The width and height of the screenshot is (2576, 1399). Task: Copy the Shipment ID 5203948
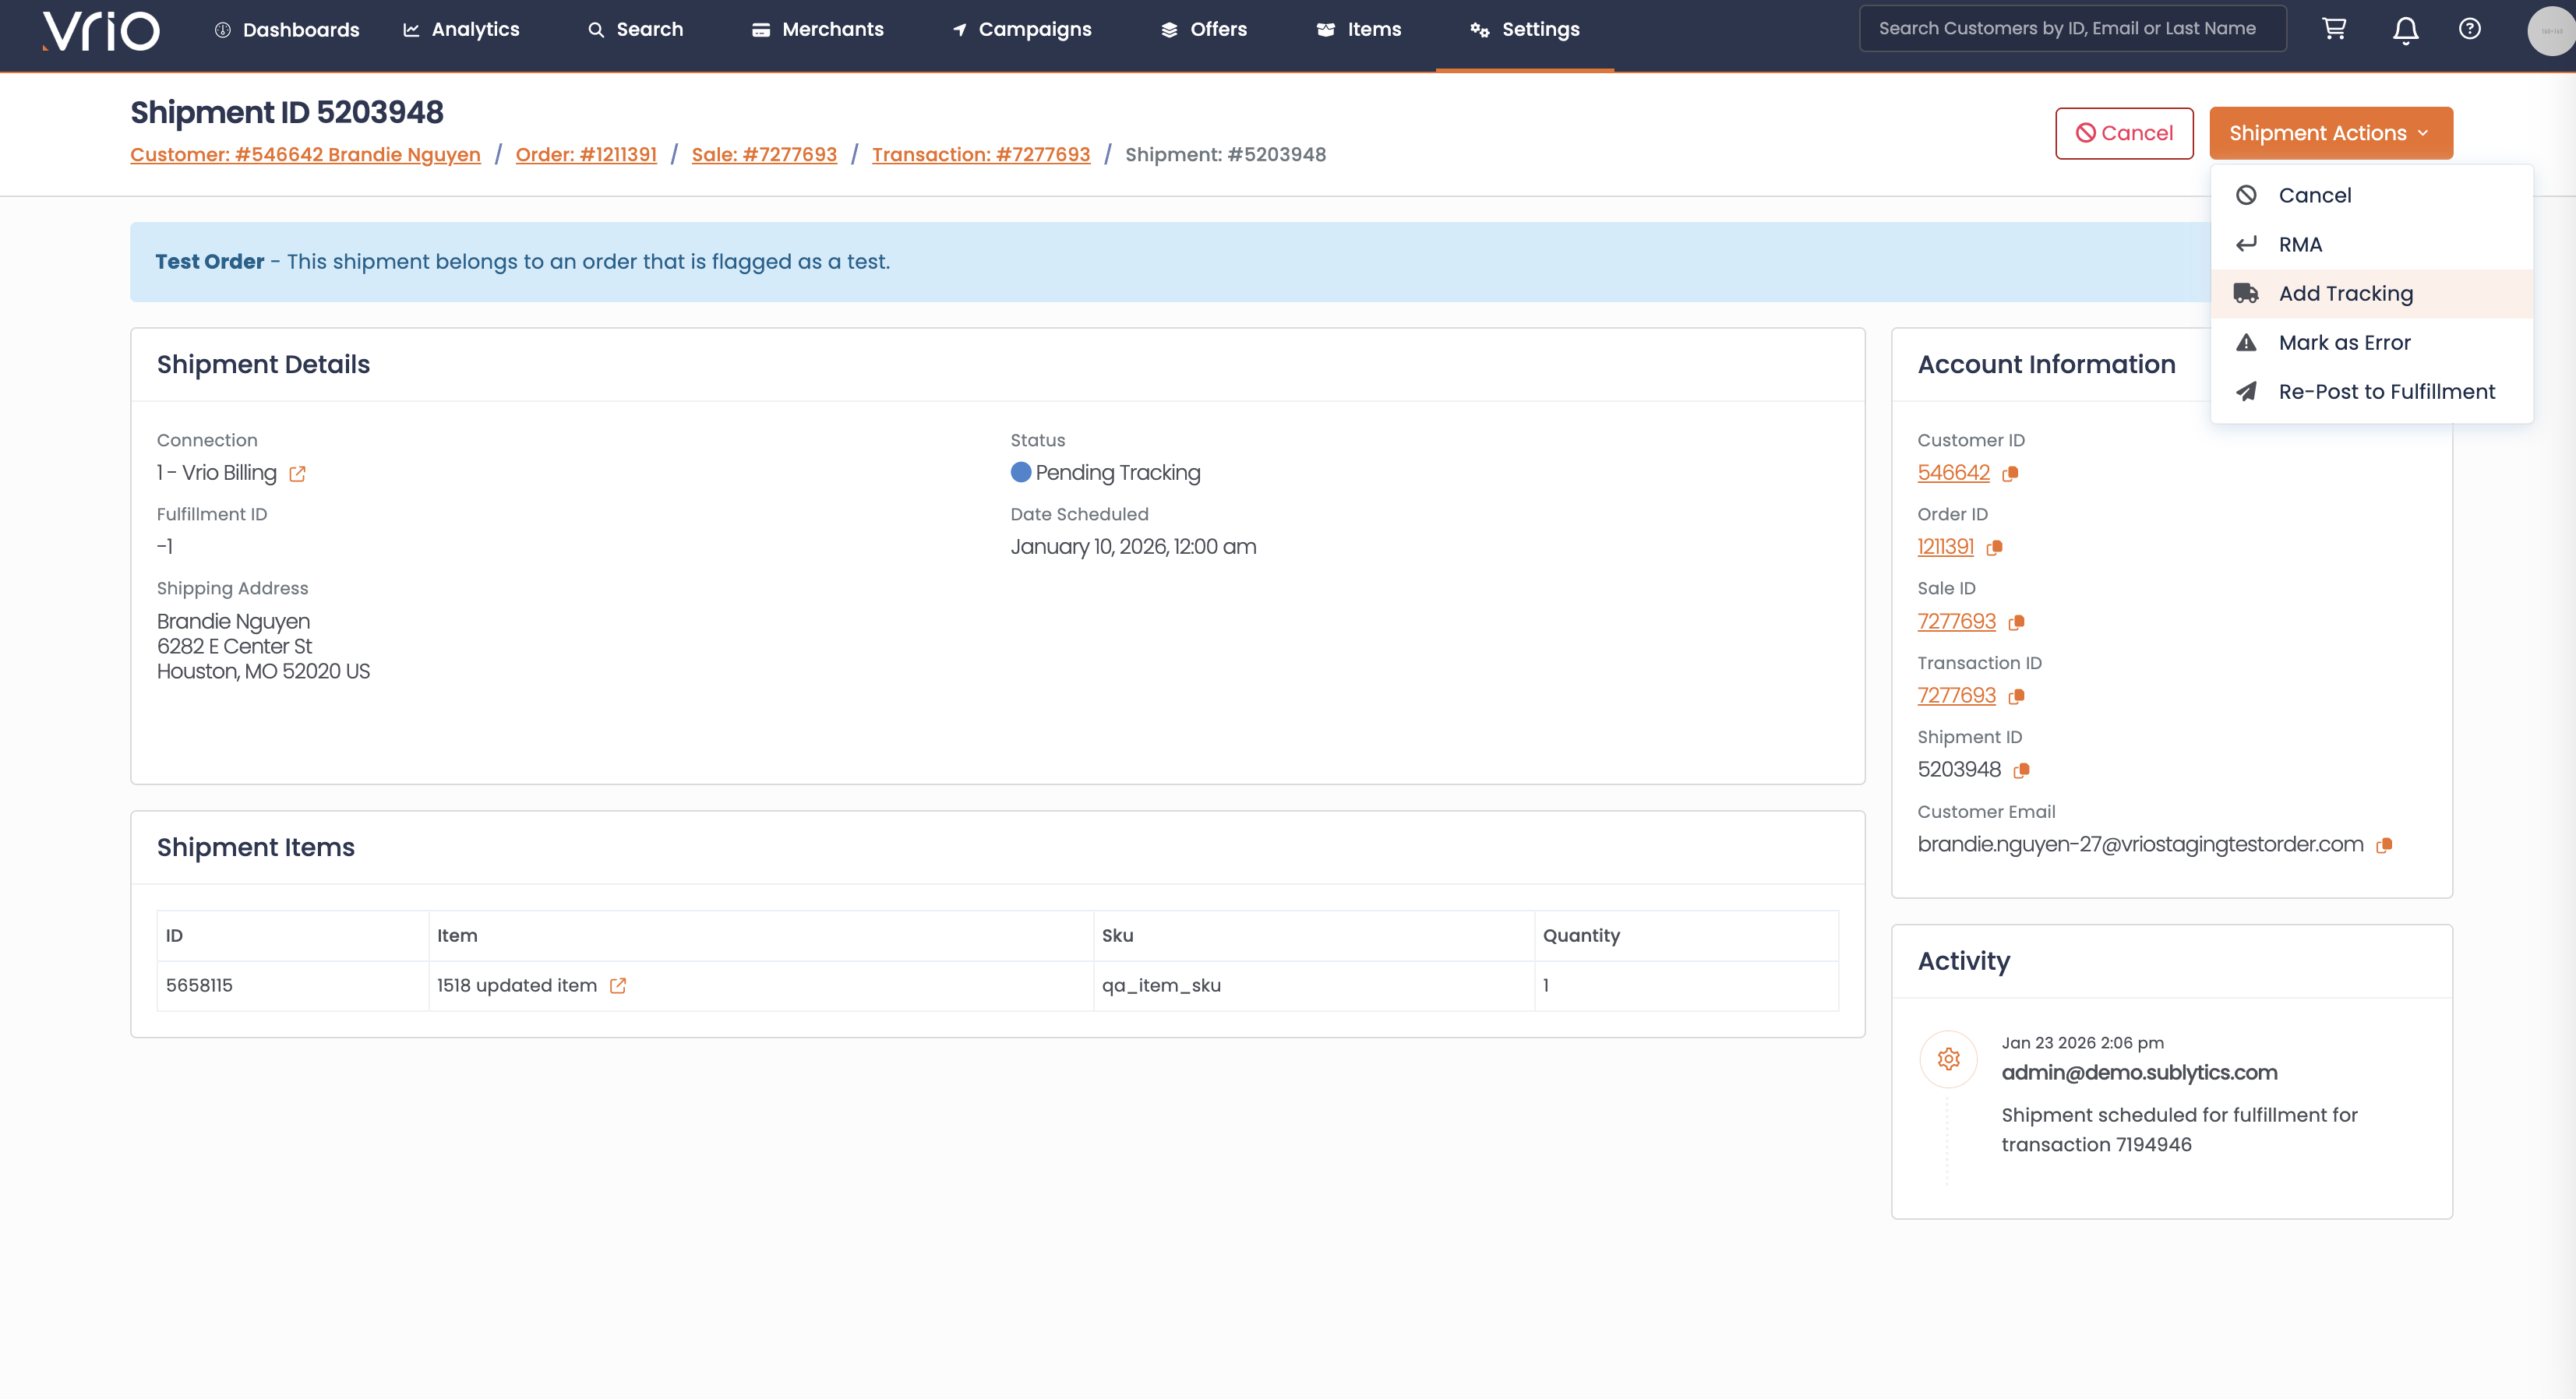pyautogui.click(x=2021, y=771)
